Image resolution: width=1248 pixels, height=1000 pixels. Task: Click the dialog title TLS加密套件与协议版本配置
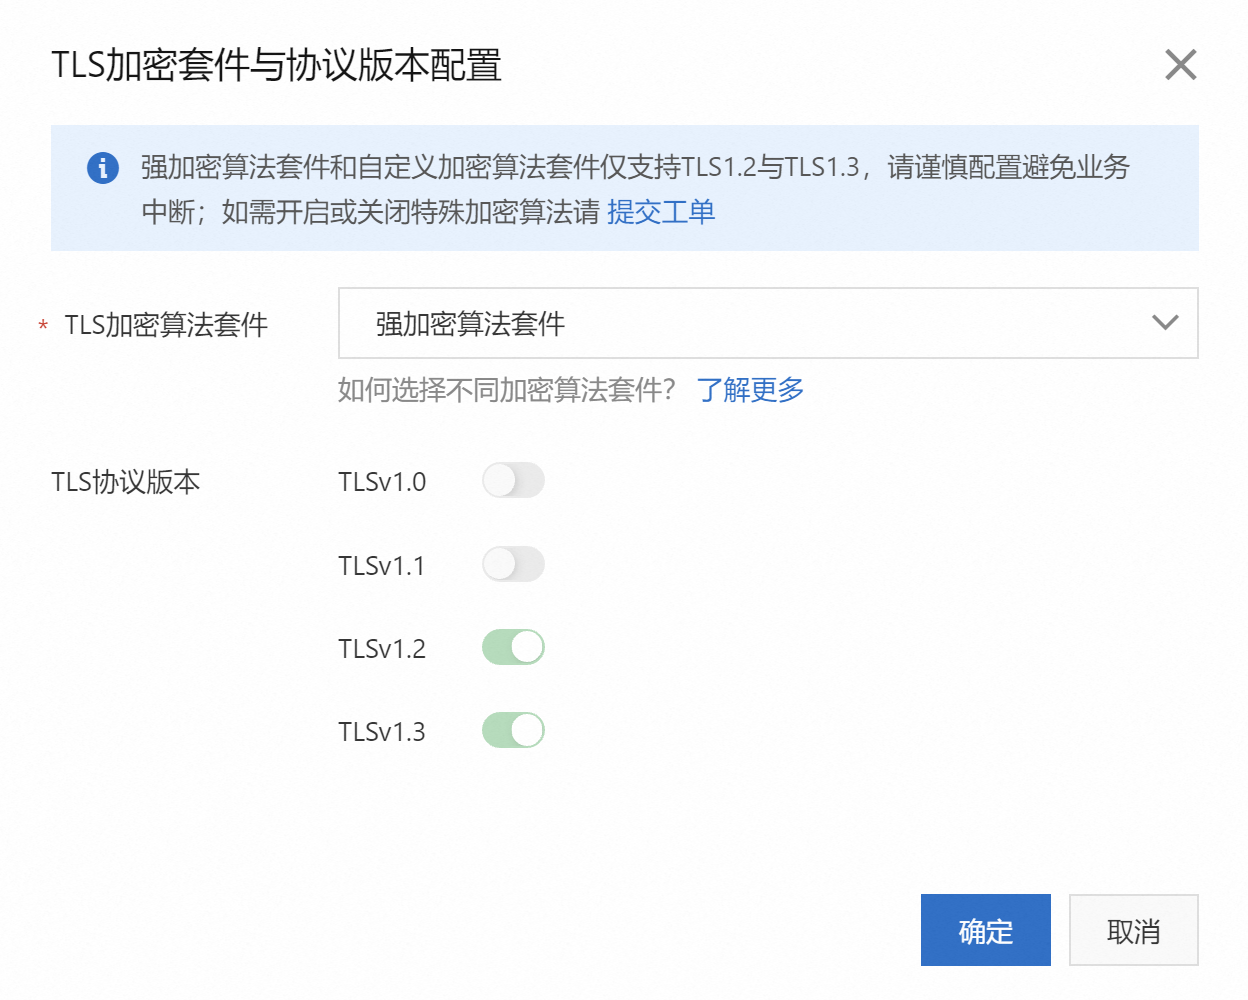coord(276,66)
